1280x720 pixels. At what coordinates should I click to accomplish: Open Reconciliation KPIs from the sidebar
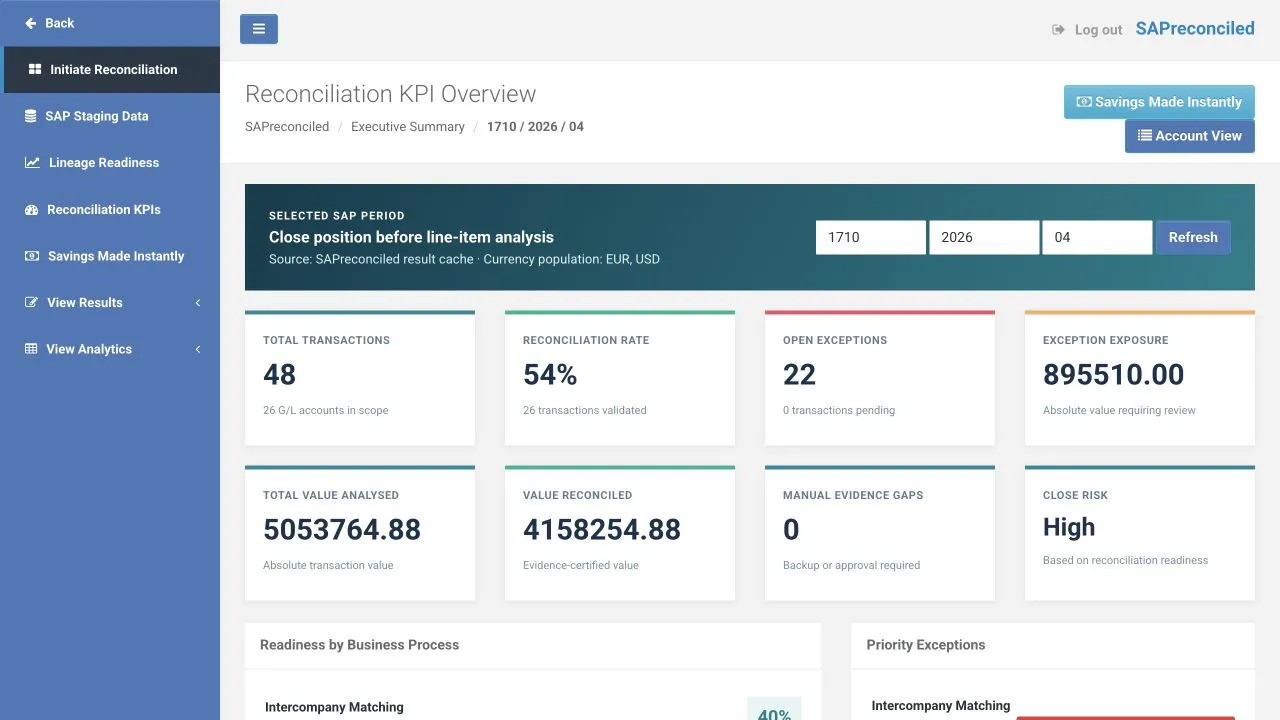(110, 210)
